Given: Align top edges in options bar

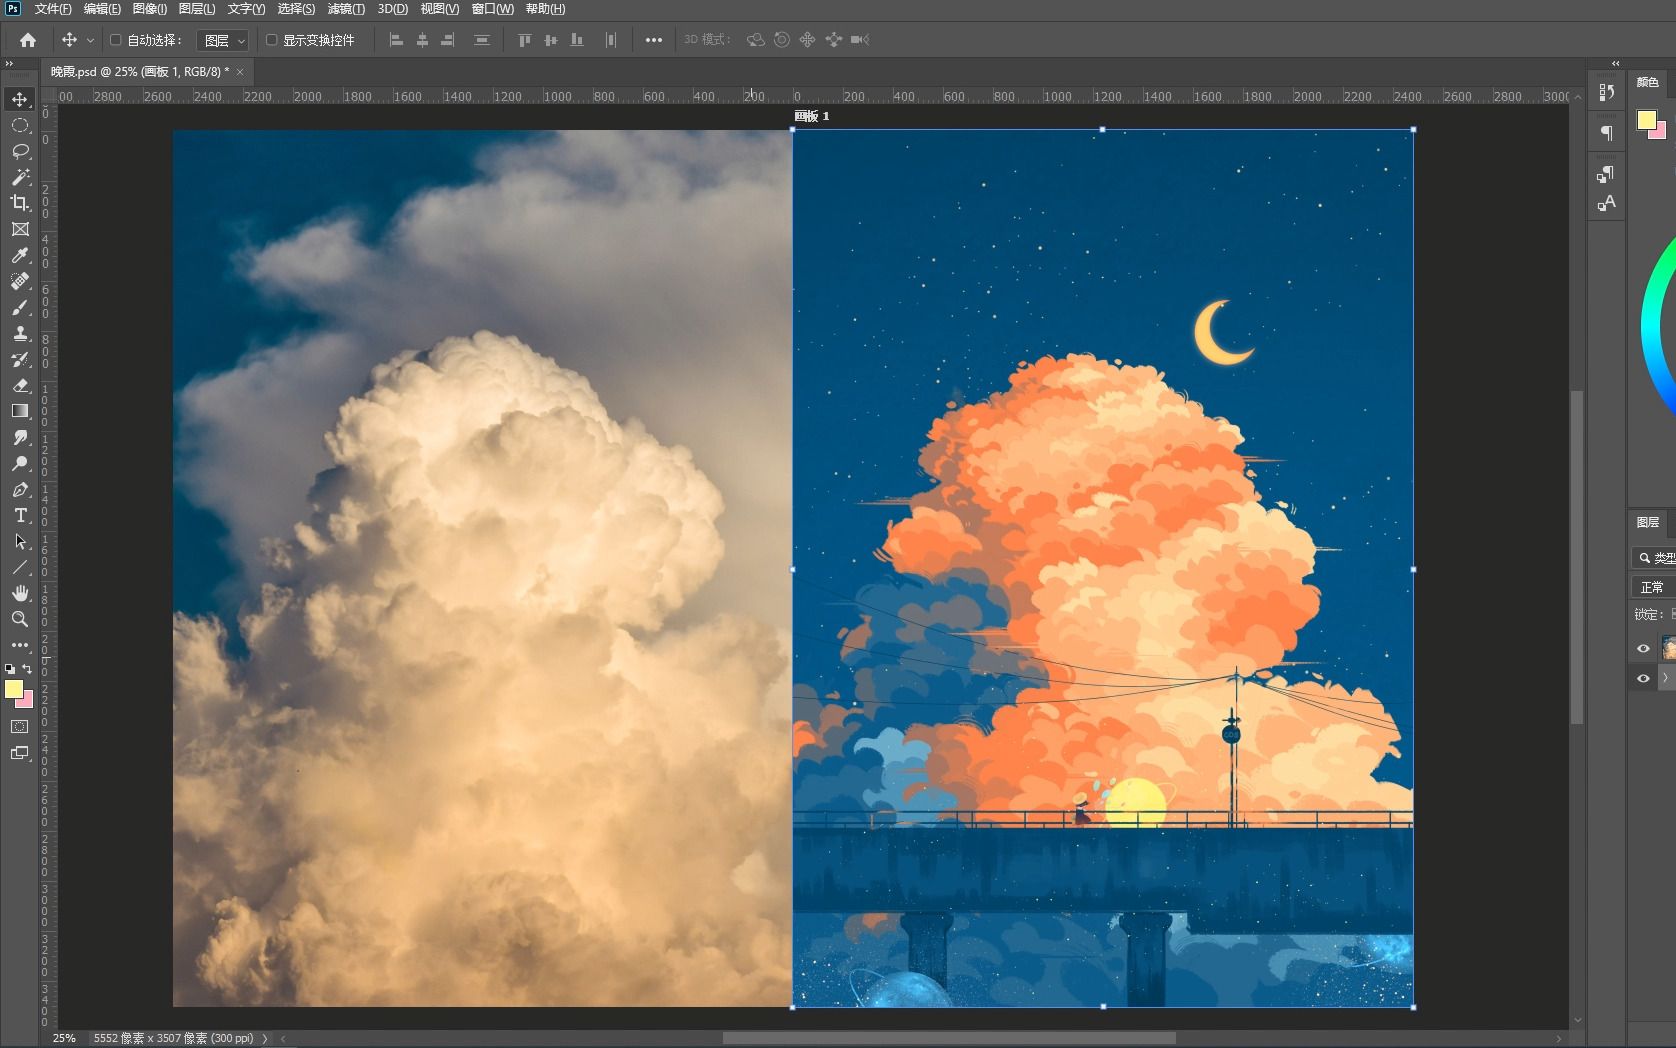Looking at the screenshot, I should click(x=524, y=40).
